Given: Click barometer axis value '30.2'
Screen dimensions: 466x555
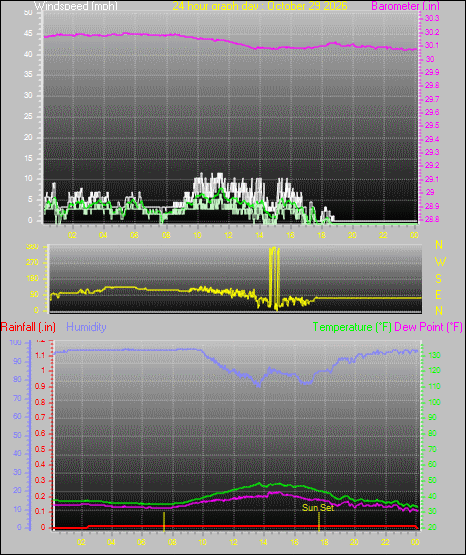Looking at the screenshot, I should [432, 32].
